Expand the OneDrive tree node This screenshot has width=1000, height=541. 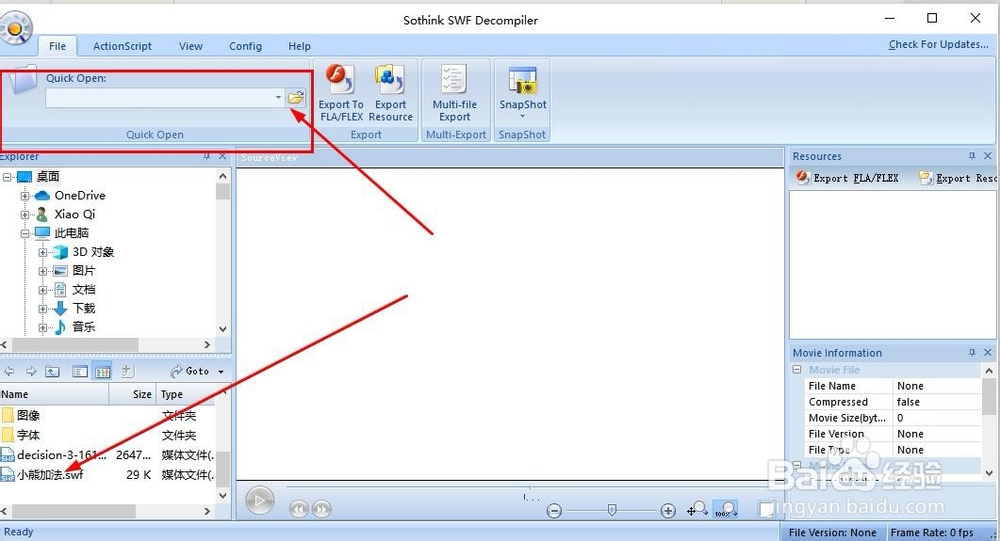point(25,196)
